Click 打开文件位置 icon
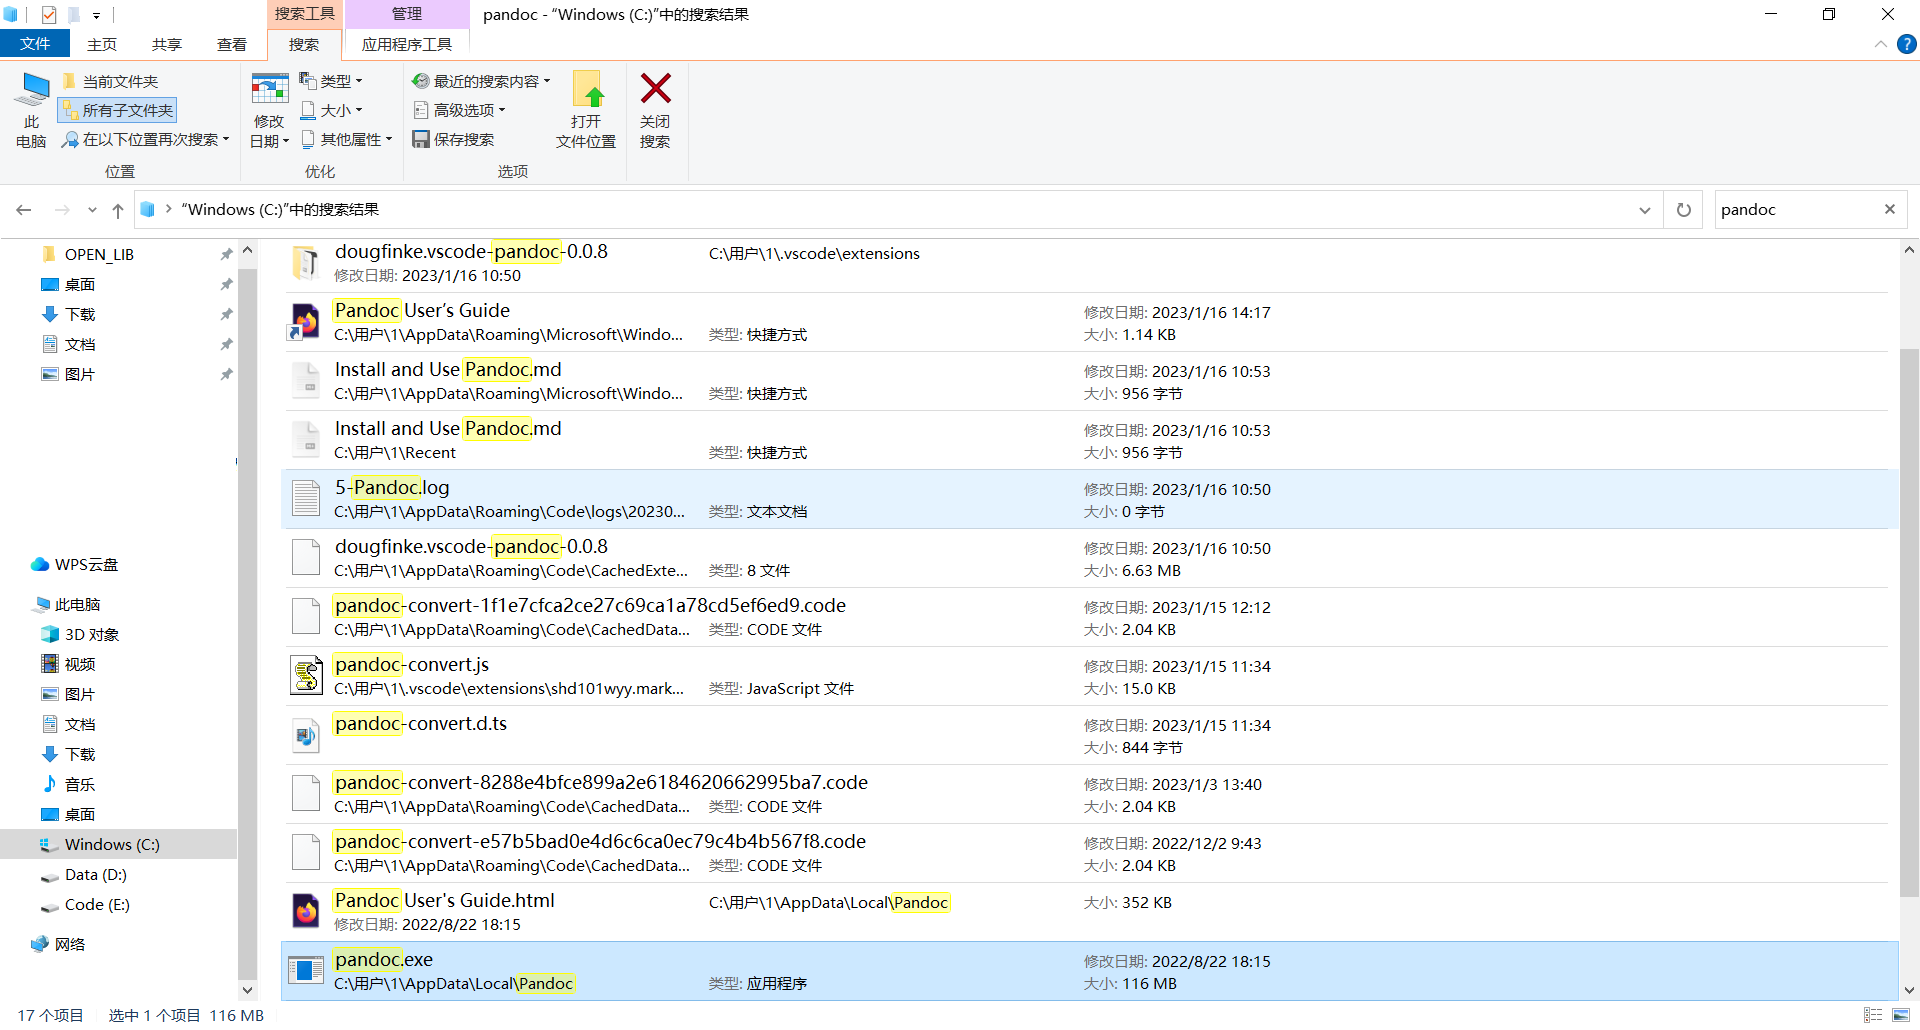 coord(586,110)
